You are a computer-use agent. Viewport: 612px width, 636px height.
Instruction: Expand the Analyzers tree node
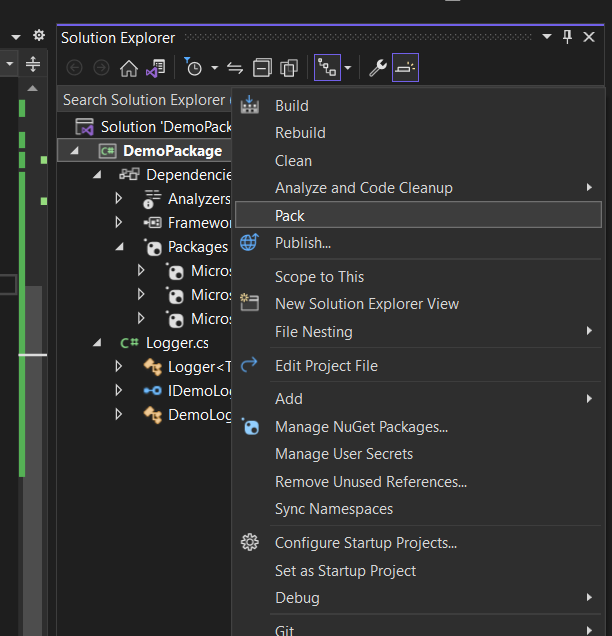click(x=119, y=199)
